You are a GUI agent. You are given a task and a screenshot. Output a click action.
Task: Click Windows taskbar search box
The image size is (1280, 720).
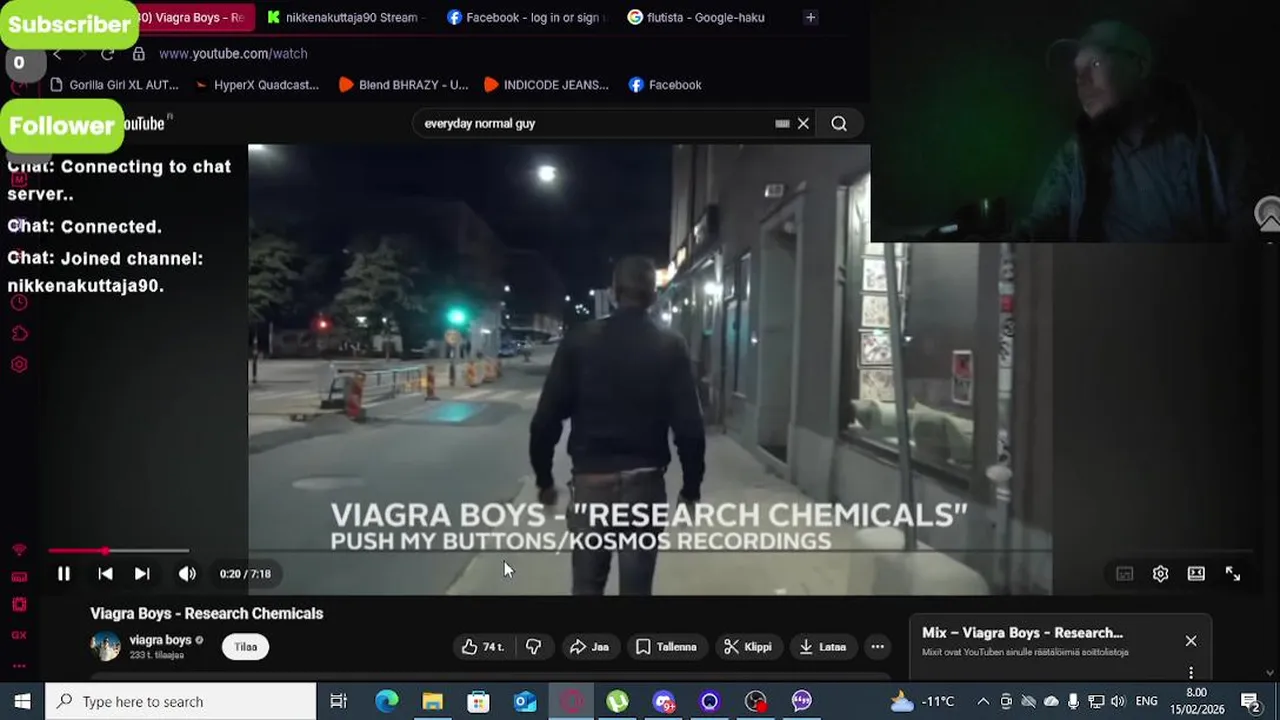click(181, 702)
